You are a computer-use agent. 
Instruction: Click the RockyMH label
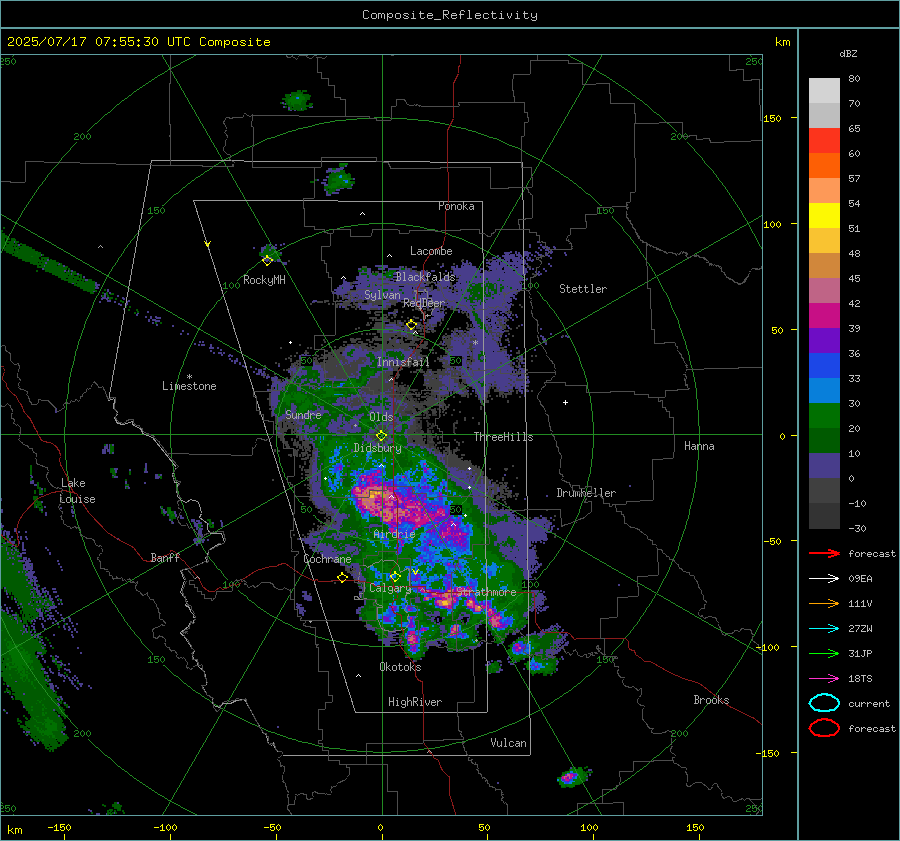[264, 280]
